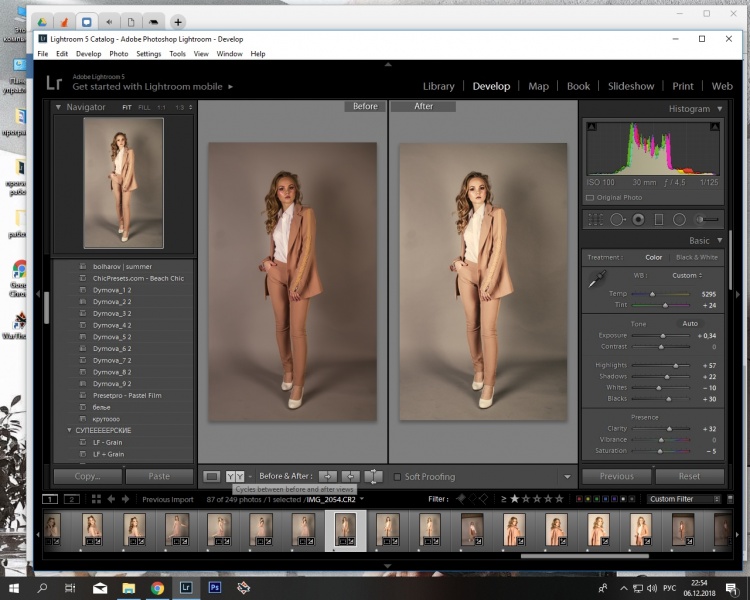This screenshot has height=600, width=750.
Task: Open toolbar content dropdown arrow
Action: 567,477
